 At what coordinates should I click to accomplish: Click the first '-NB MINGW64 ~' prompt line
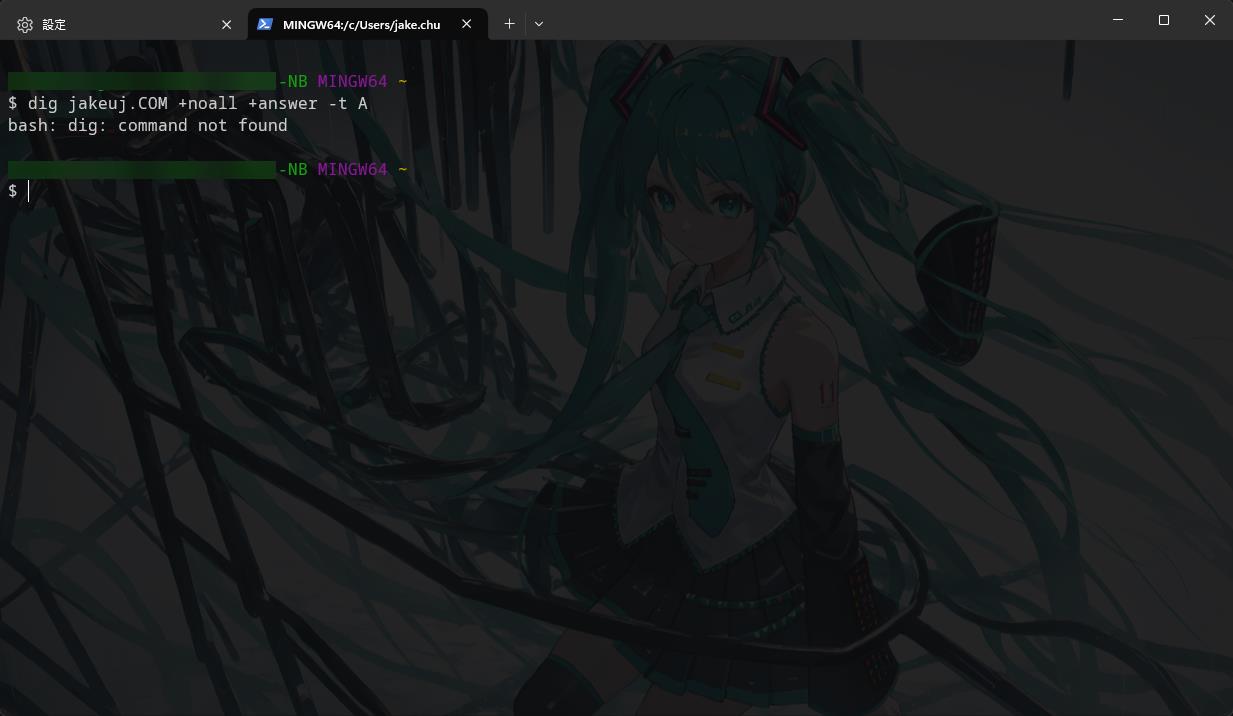coord(208,81)
